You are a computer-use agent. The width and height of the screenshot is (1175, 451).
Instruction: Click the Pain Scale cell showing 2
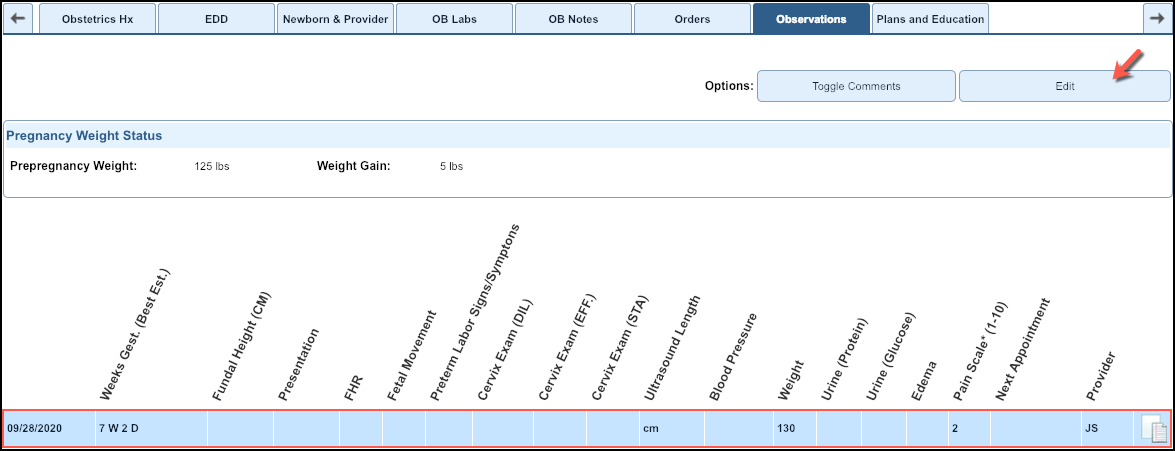coord(968,428)
